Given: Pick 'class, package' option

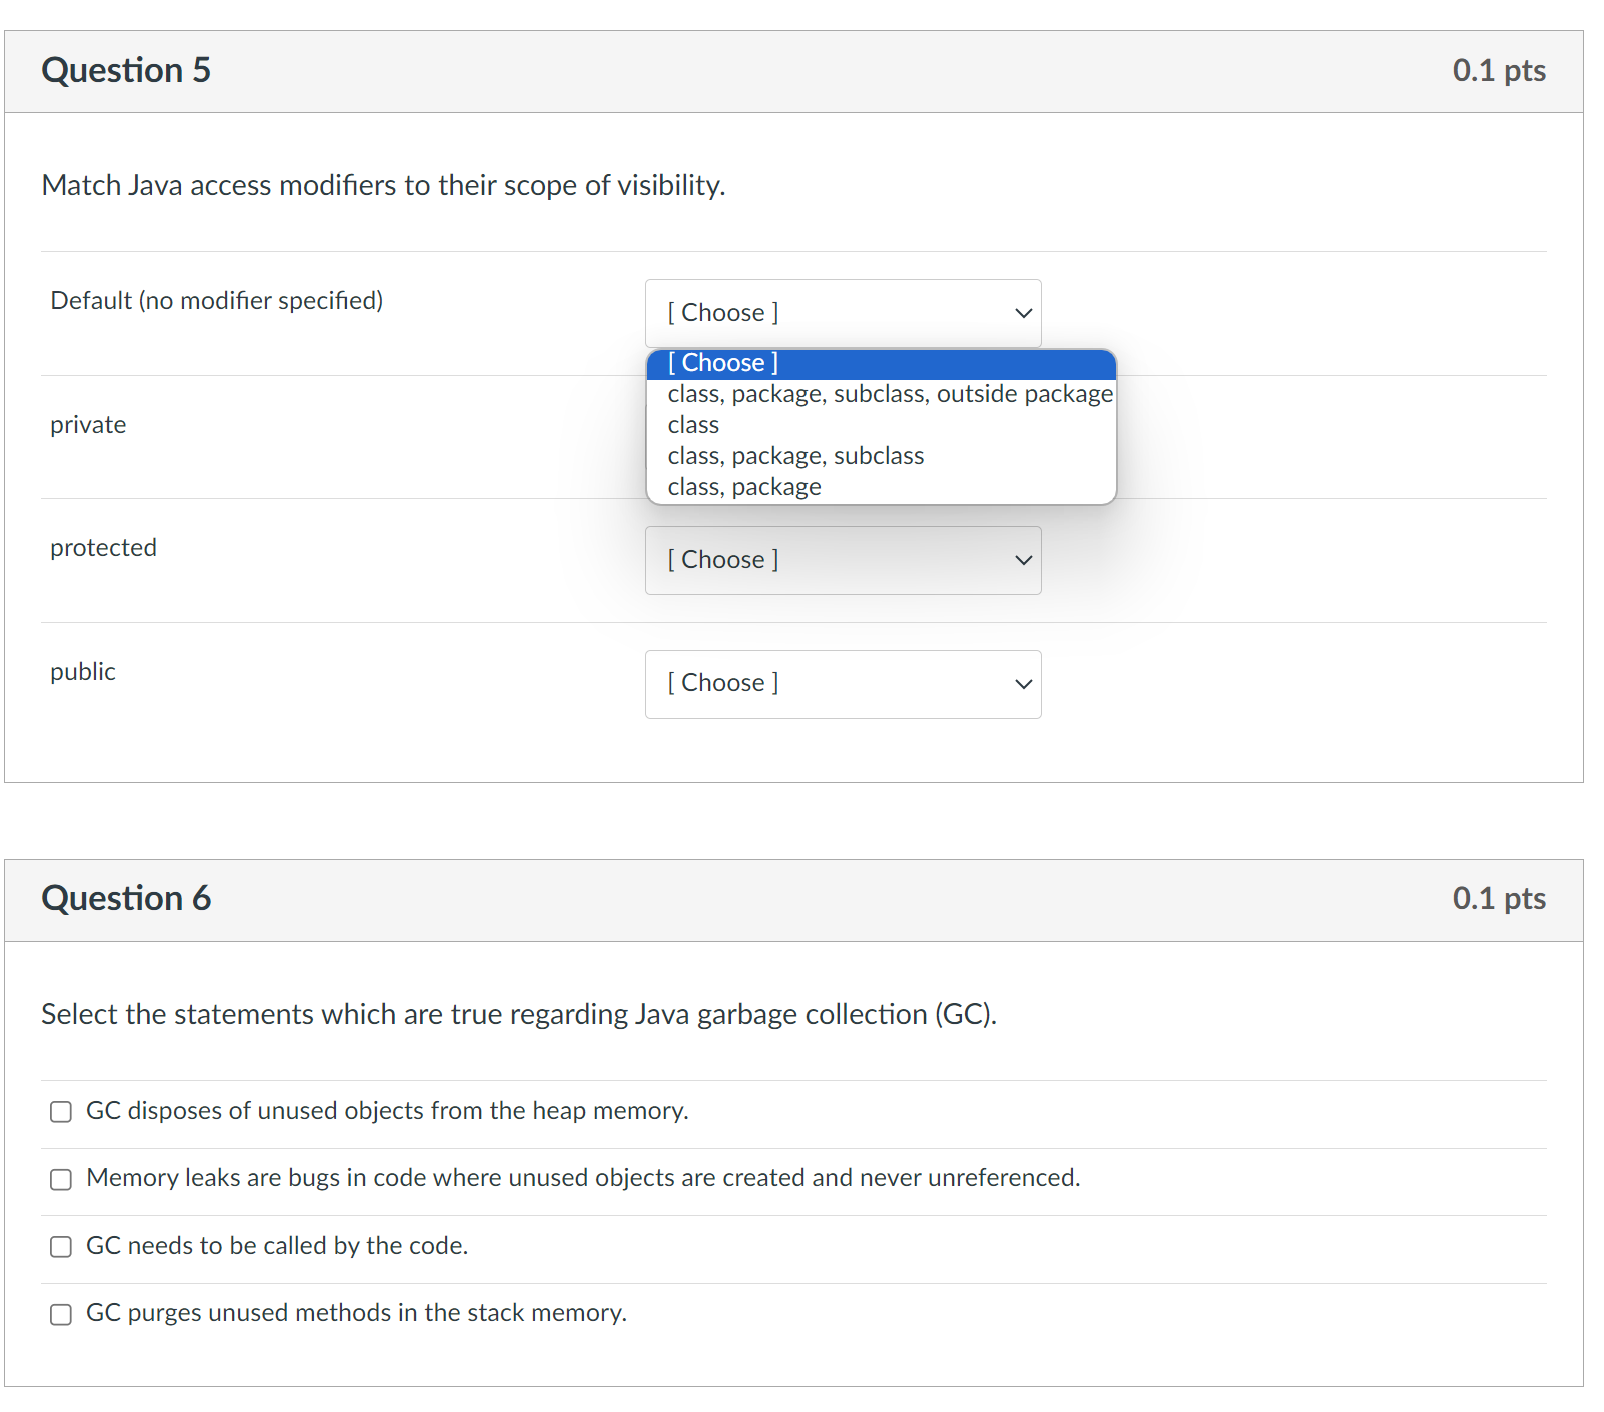Looking at the screenshot, I should tap(881, 487).
